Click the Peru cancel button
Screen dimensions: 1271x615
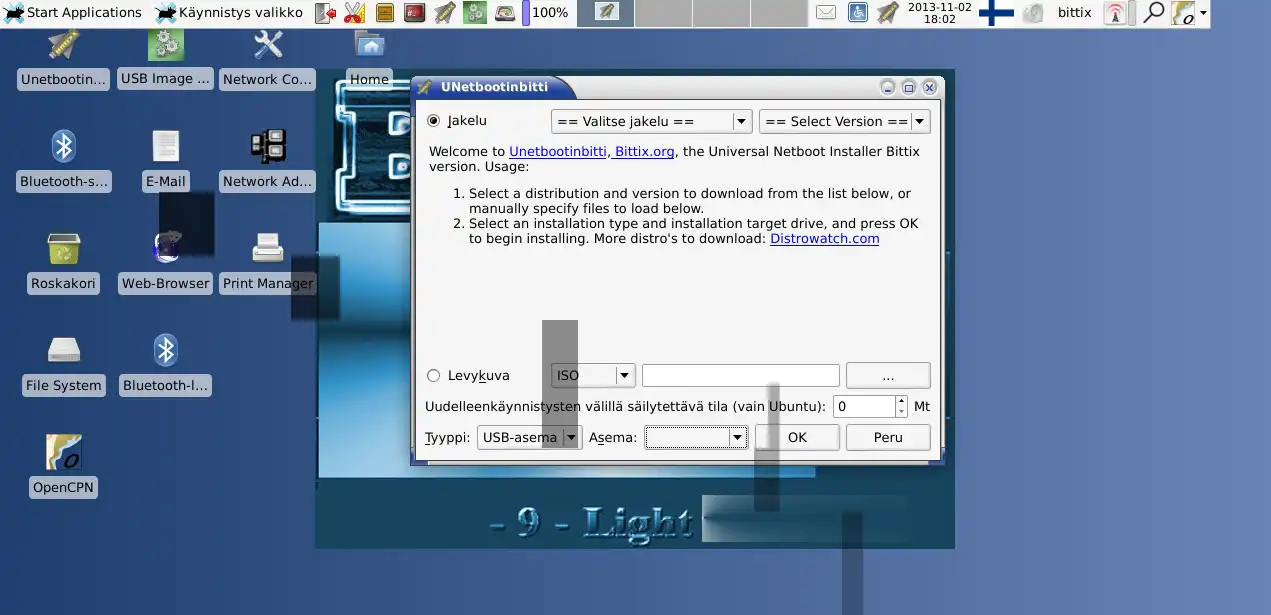click(888, 438)
